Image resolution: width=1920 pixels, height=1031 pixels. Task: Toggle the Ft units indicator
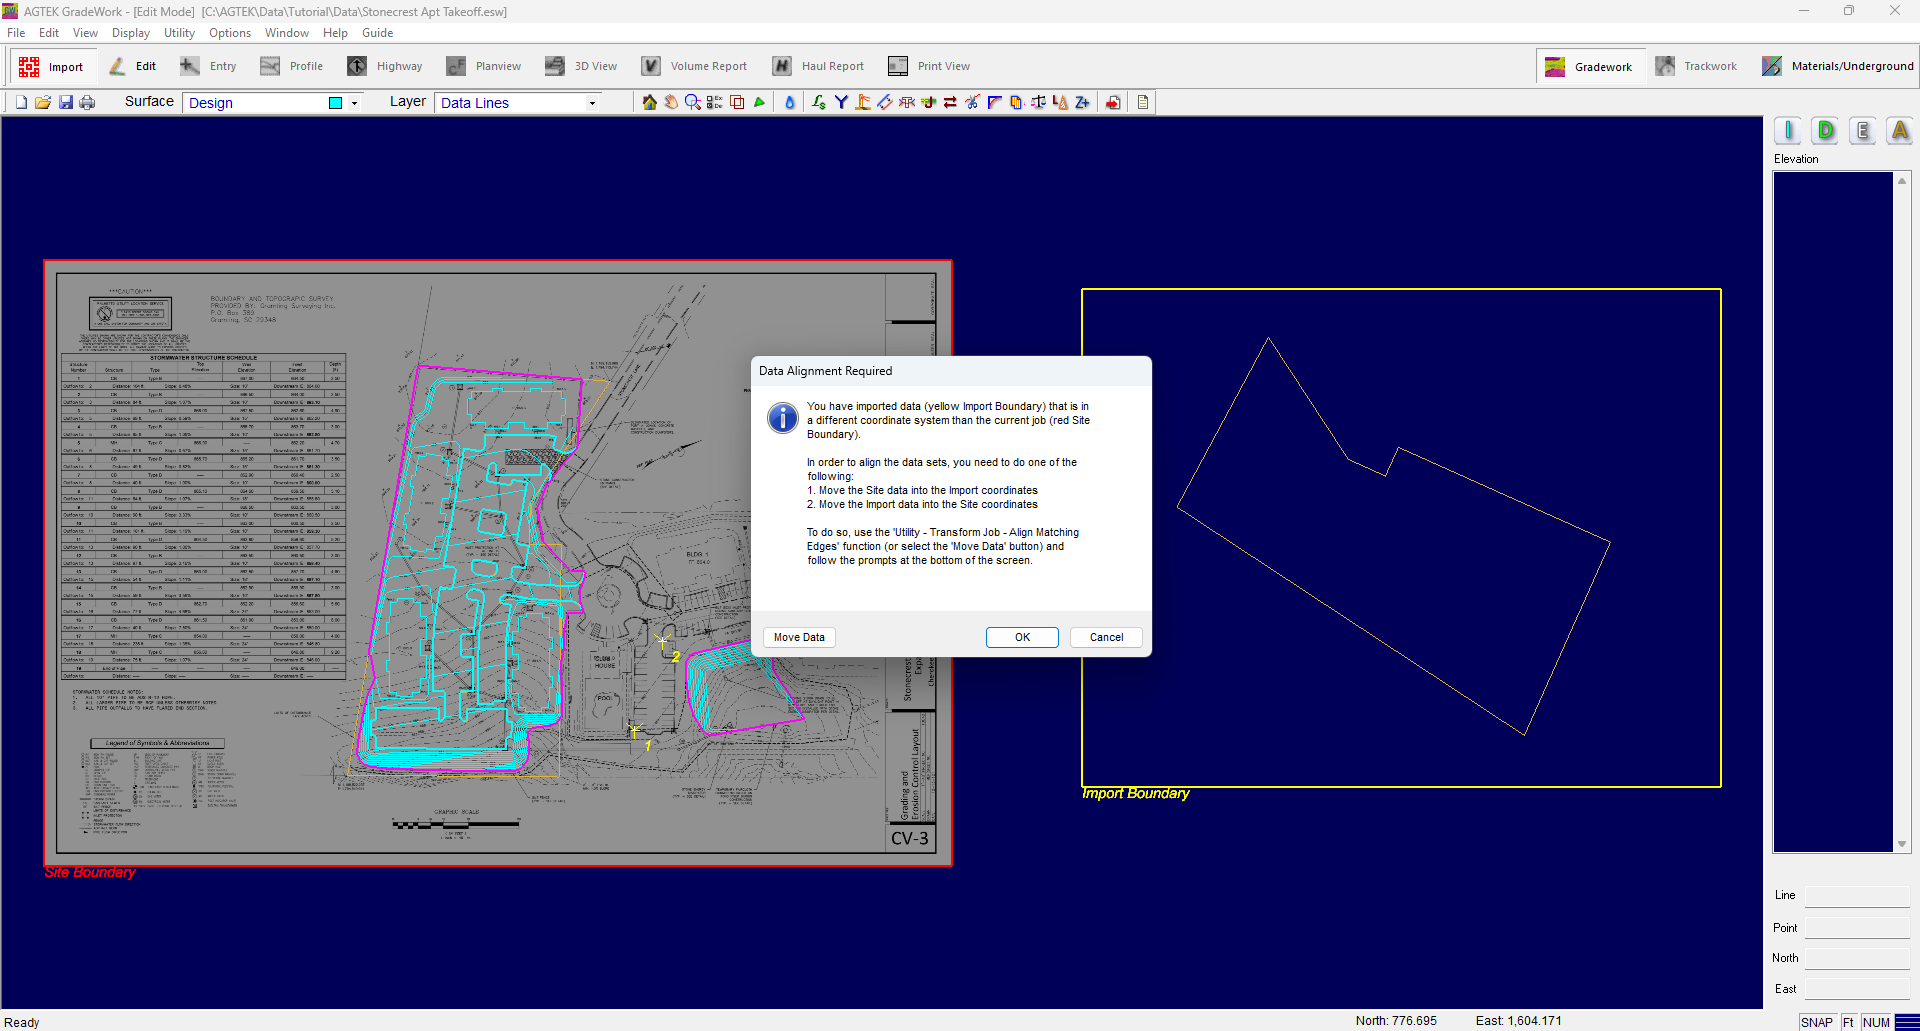pyautogui.click(x=1848, y=1022)
